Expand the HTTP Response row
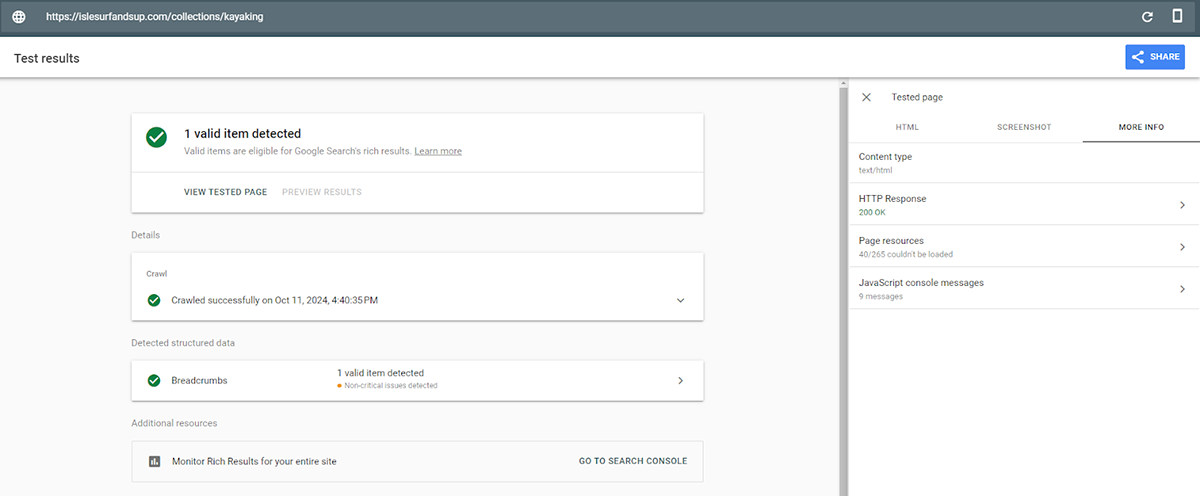The height and width of the screenshot is (496, 1200). tap(1024, 205)
